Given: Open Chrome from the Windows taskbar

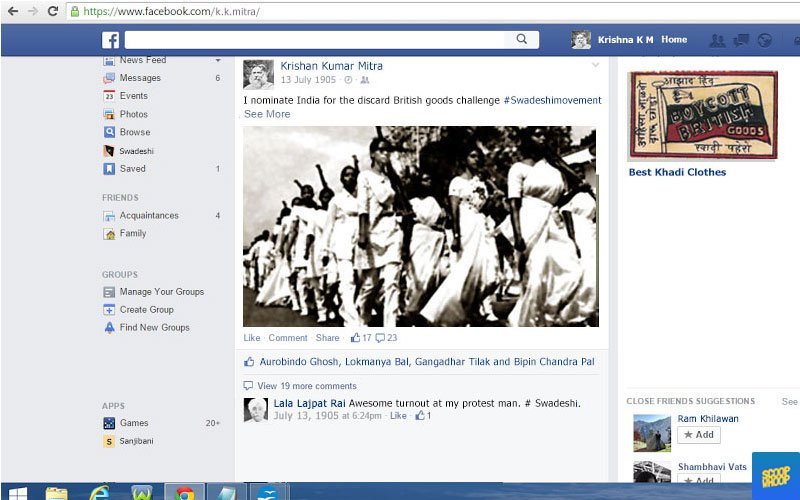Looking at the screenshot, I should click(x=184, y=493).
